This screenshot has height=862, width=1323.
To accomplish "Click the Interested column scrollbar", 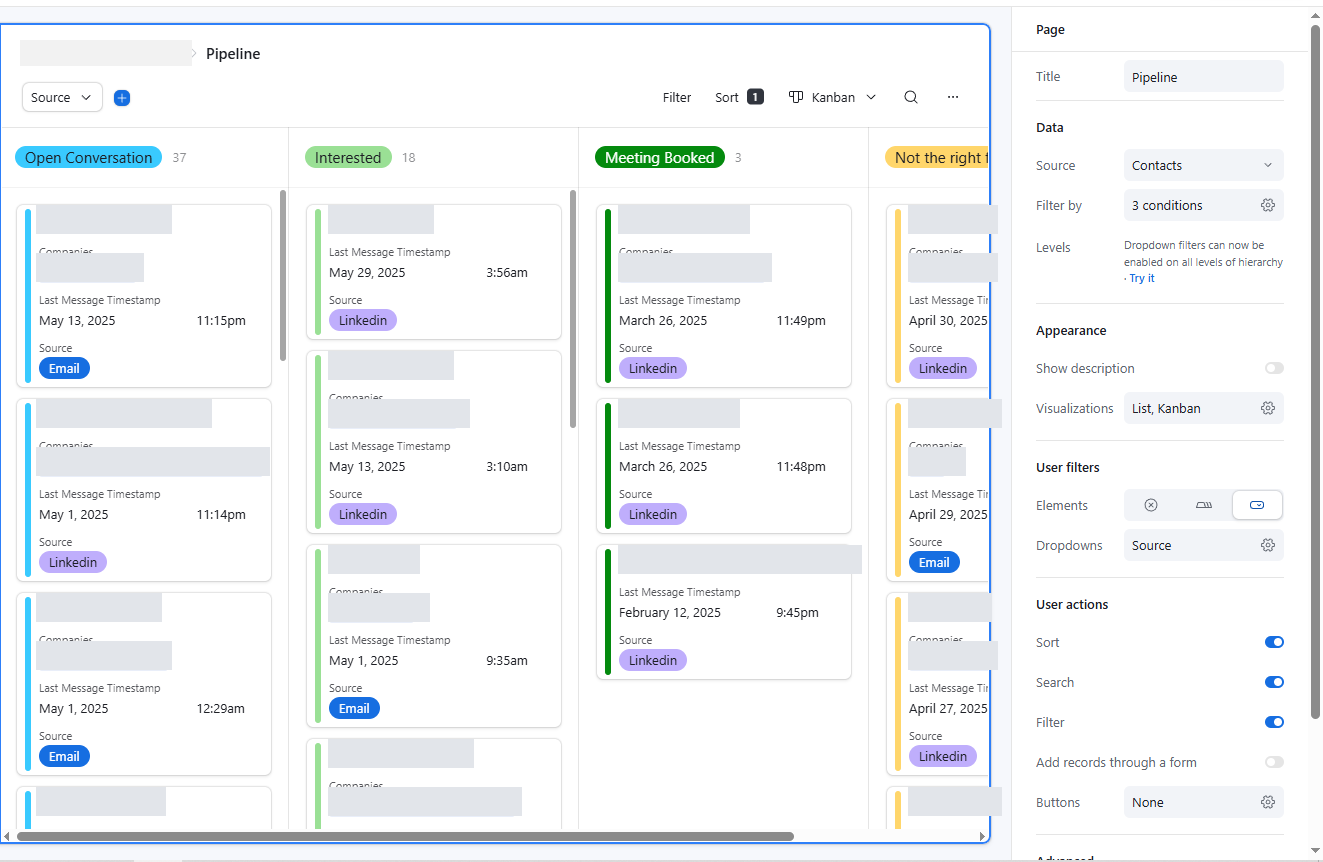I will (x=573, y=308).
